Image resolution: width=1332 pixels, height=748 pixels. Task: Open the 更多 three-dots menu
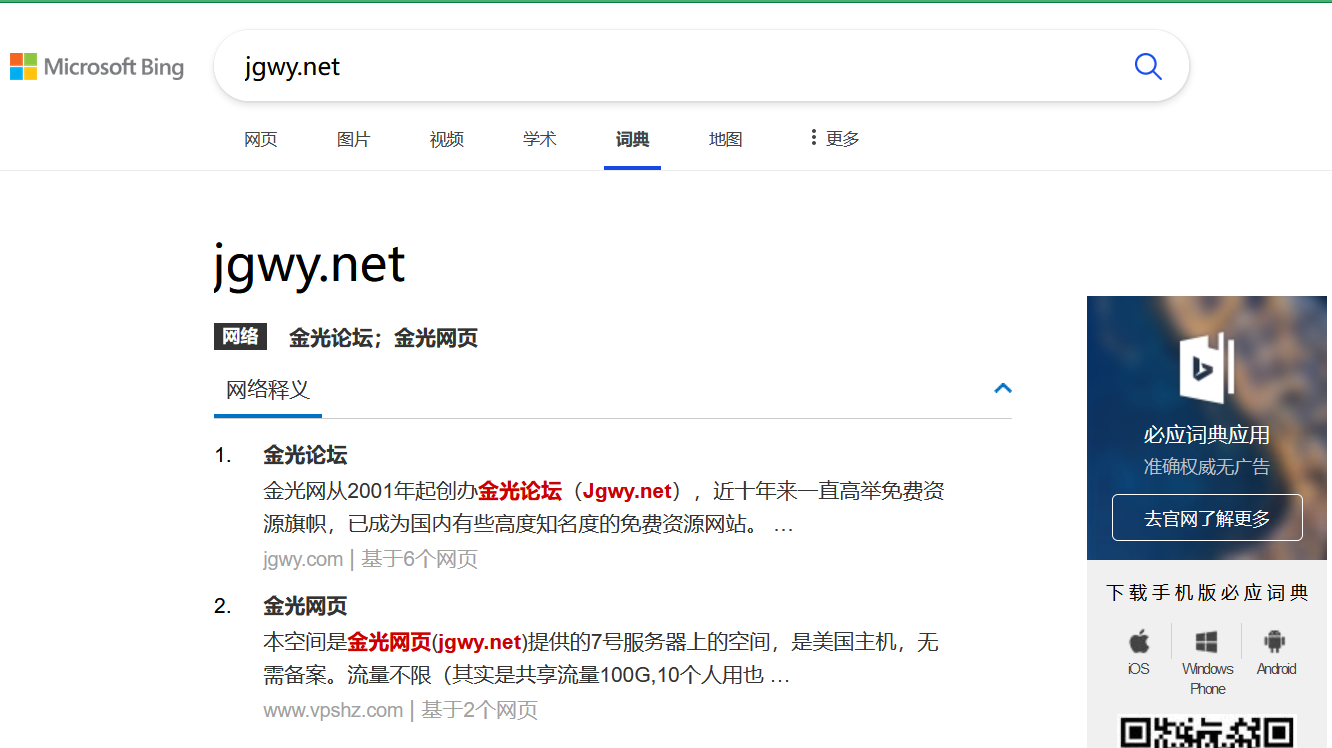(x=834, y=139)
